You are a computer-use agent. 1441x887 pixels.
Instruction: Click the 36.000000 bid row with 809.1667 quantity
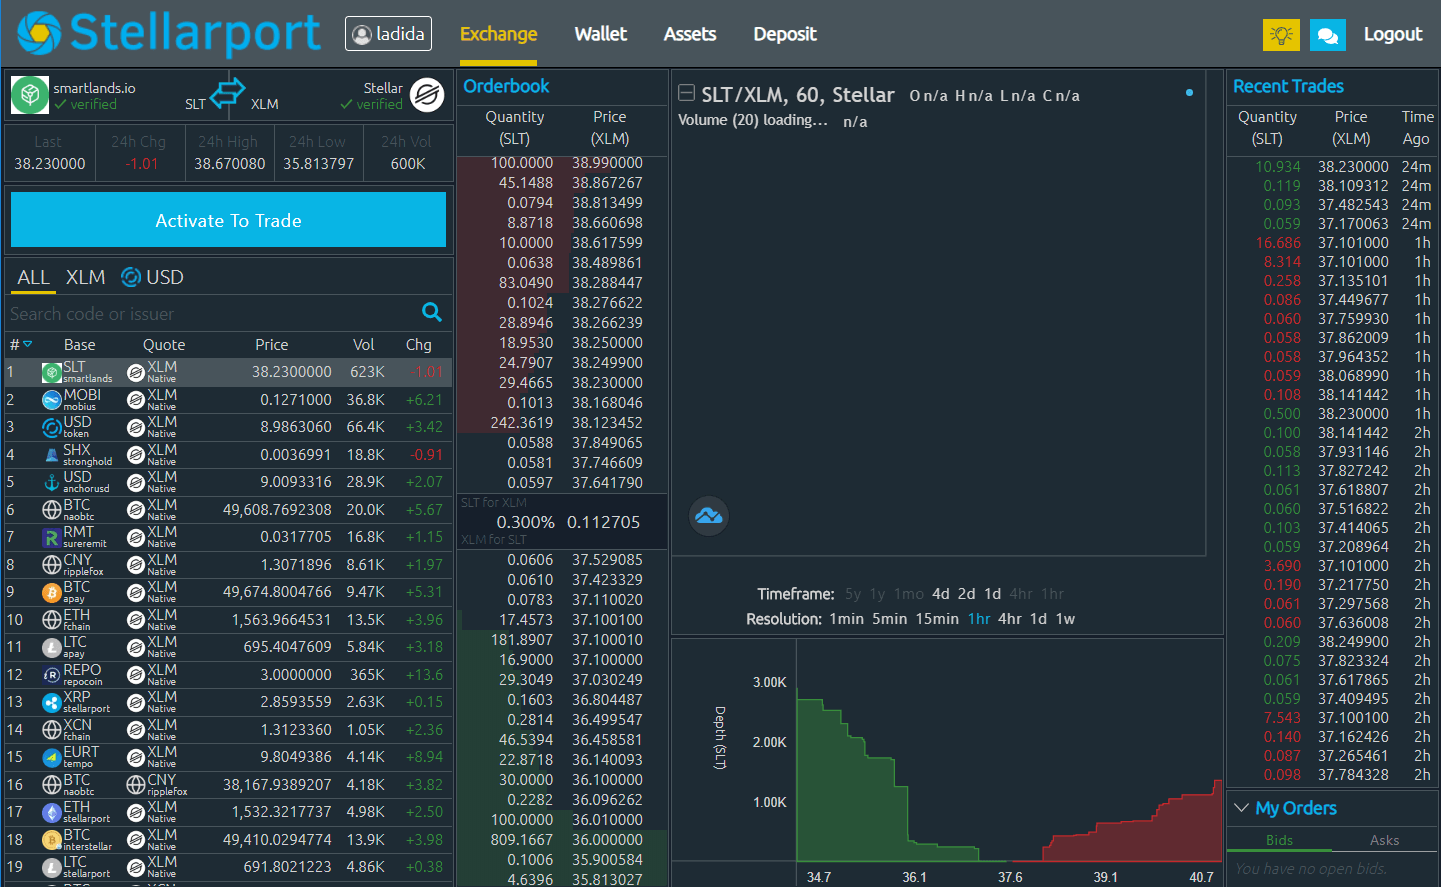point(562,840)
